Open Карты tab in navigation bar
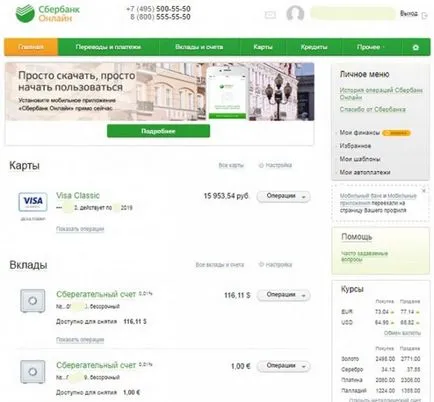 263,47
